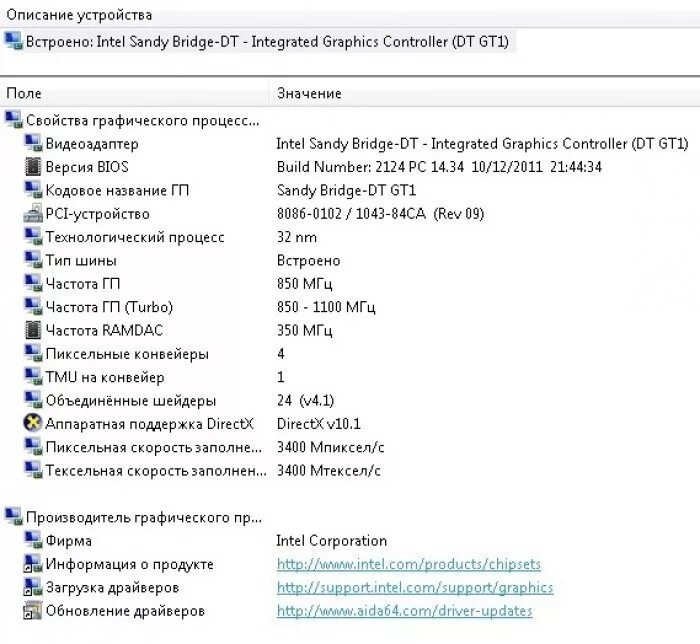Select the Аппаратная поддержка DirectX field label
This screenshot has height=644, width=700.
[x=150, y=424]
